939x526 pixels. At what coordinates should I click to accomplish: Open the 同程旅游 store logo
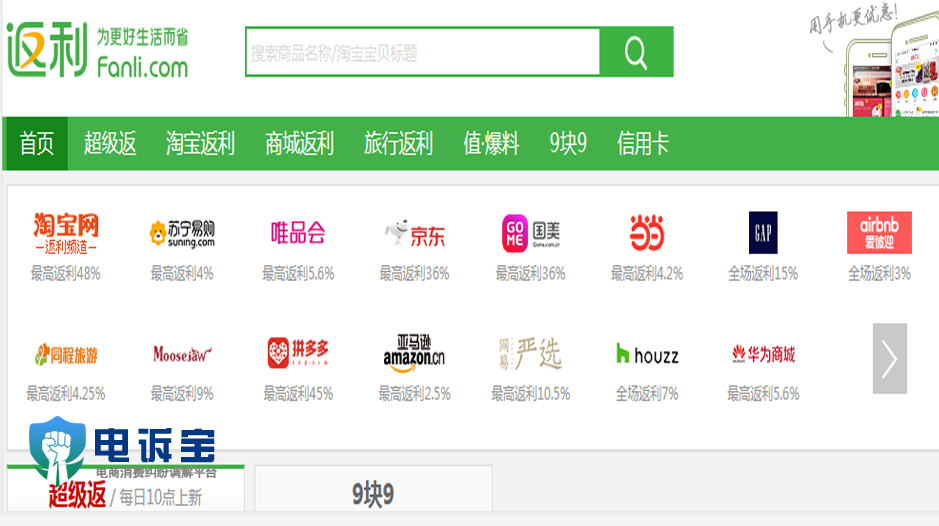pyautogui.click(x=66, y=355)
